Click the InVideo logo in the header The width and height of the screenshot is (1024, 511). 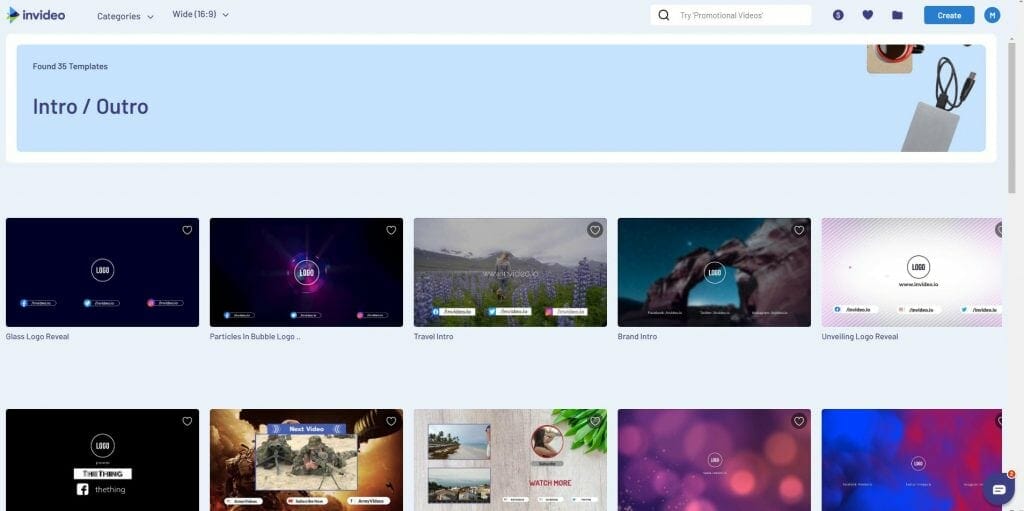(36, 15)
